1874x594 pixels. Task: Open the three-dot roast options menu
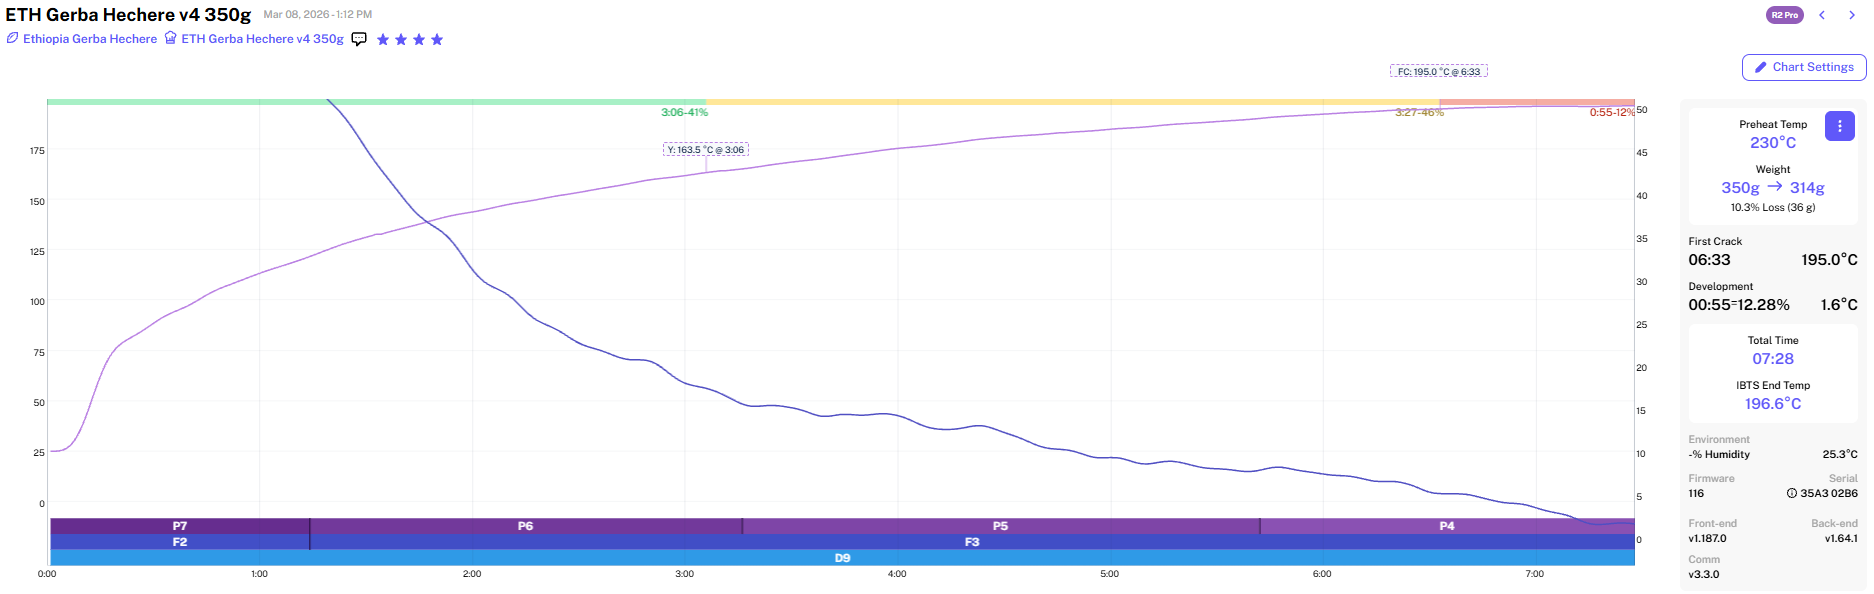tap(1839, 126)
